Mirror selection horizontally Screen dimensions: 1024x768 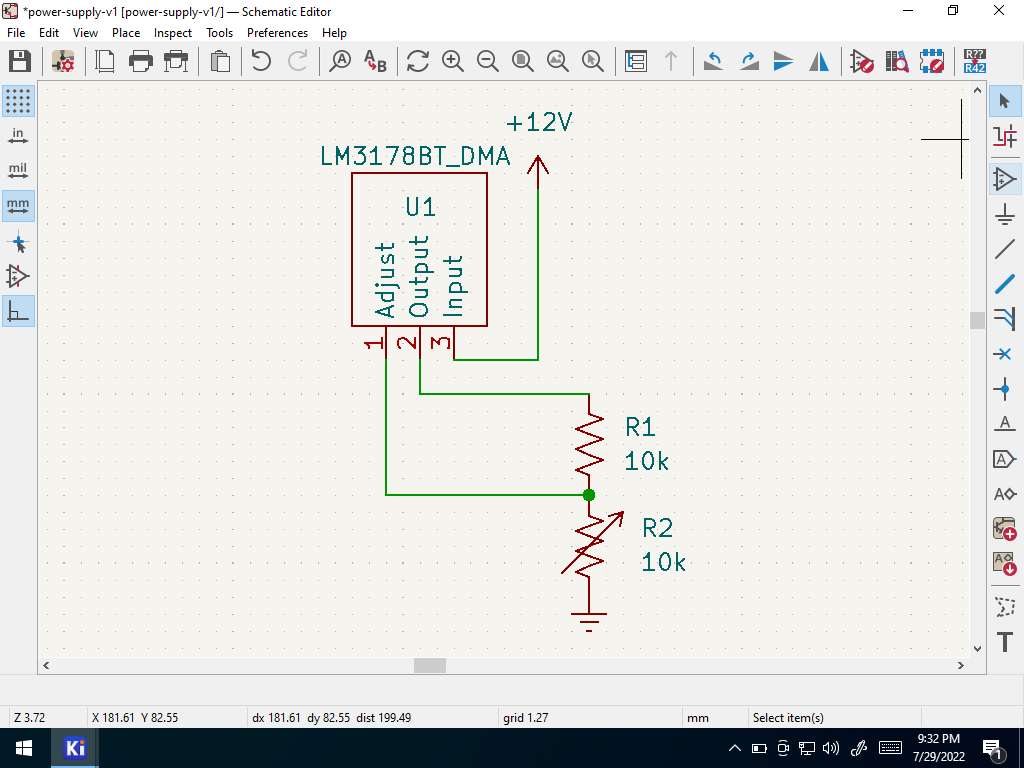pyautogui.click(x=818, y=61)
